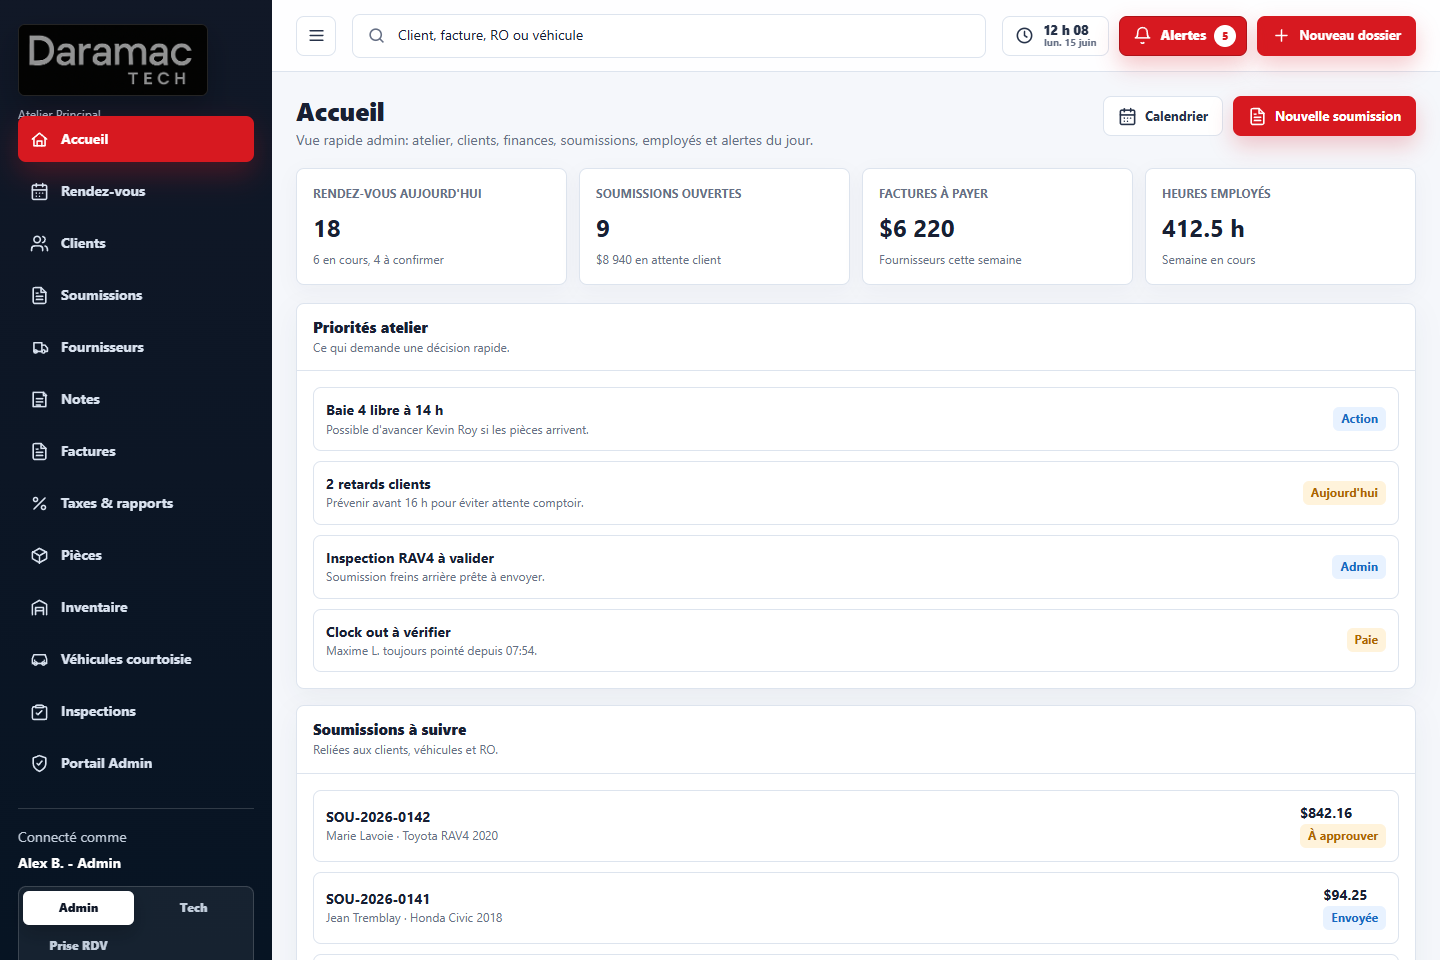Select Portail Admin in the sidebar
1440x960 pixels.
tap(136, 764)
